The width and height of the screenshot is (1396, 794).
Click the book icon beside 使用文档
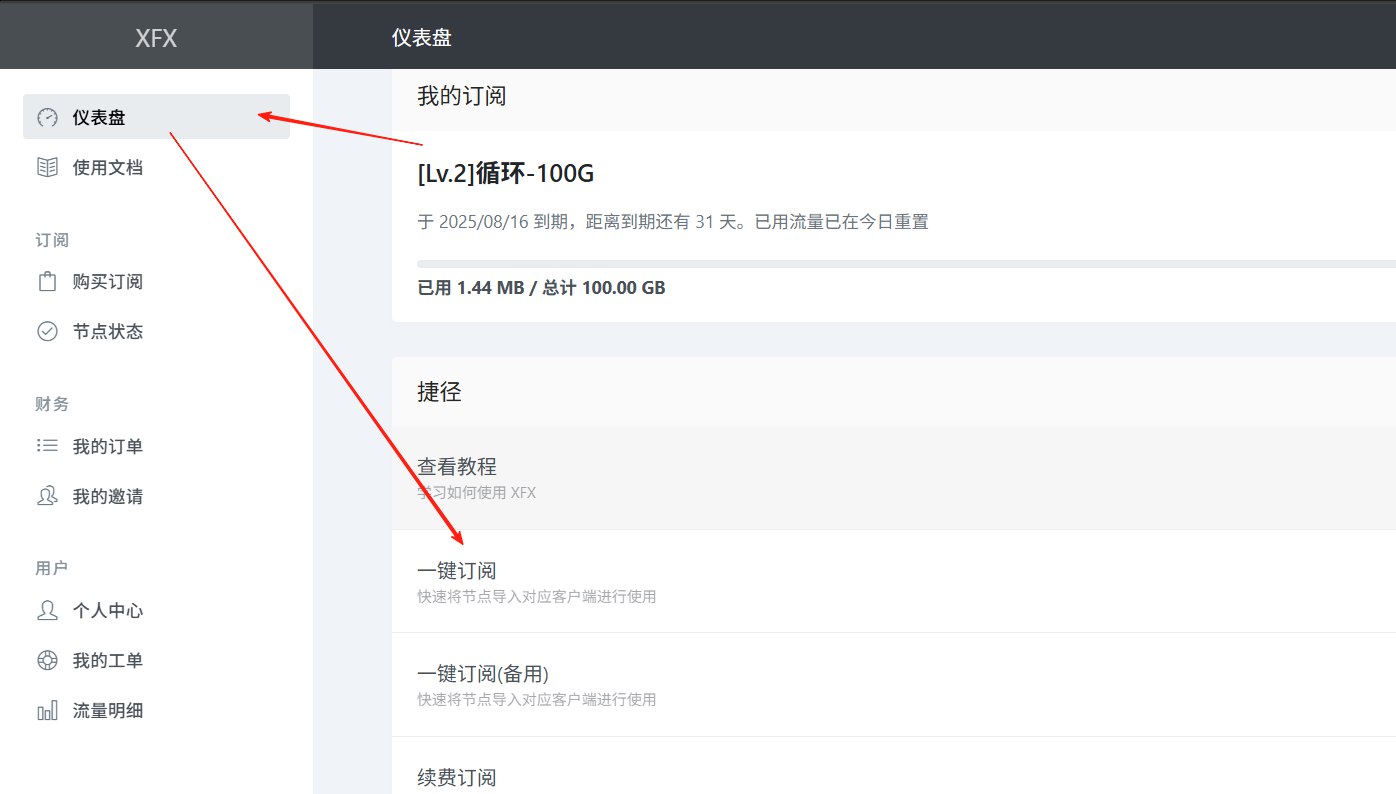[x=47, y=167]
